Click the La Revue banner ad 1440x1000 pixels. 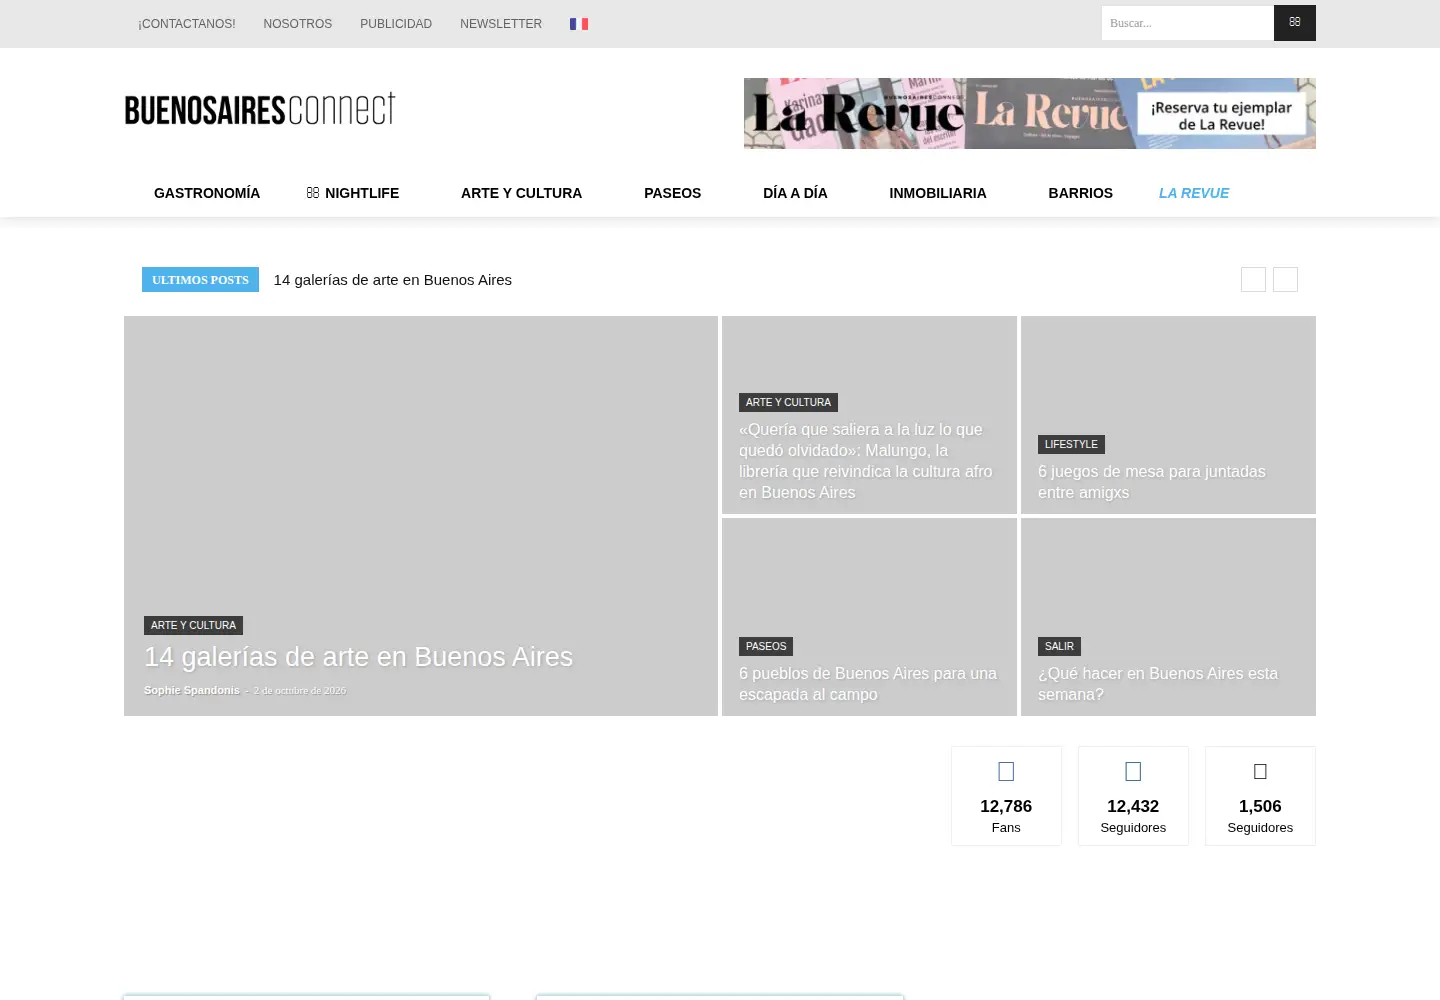tap(1030, 114)
